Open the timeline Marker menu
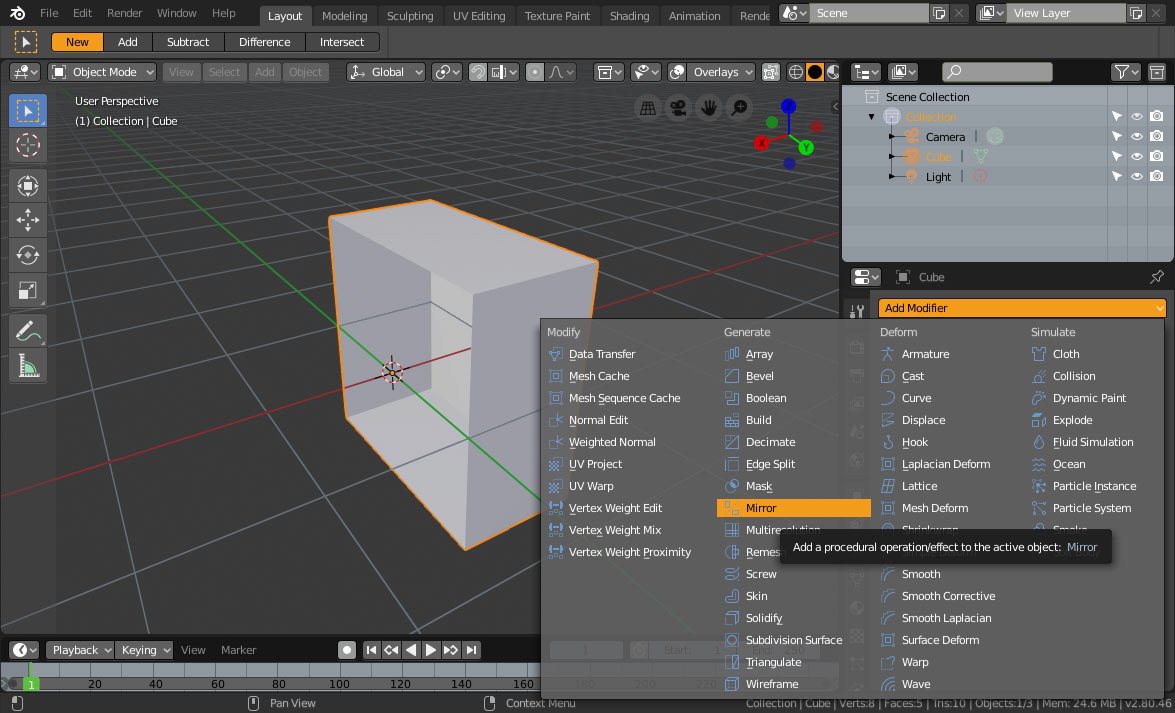The height and width of the screenshot is (713, 1175). [x=238, y=650]
